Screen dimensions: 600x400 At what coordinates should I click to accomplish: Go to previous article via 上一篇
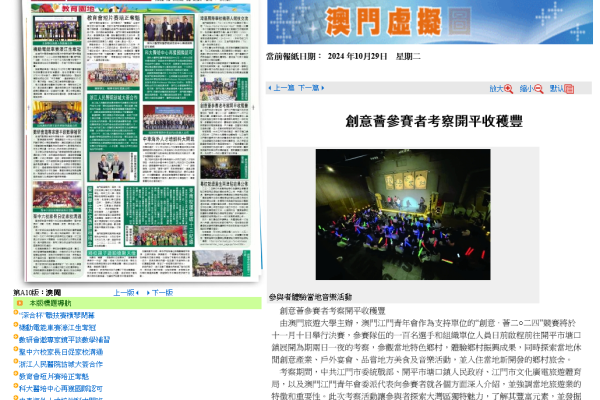pyautogui.click(x=284, y=88)
